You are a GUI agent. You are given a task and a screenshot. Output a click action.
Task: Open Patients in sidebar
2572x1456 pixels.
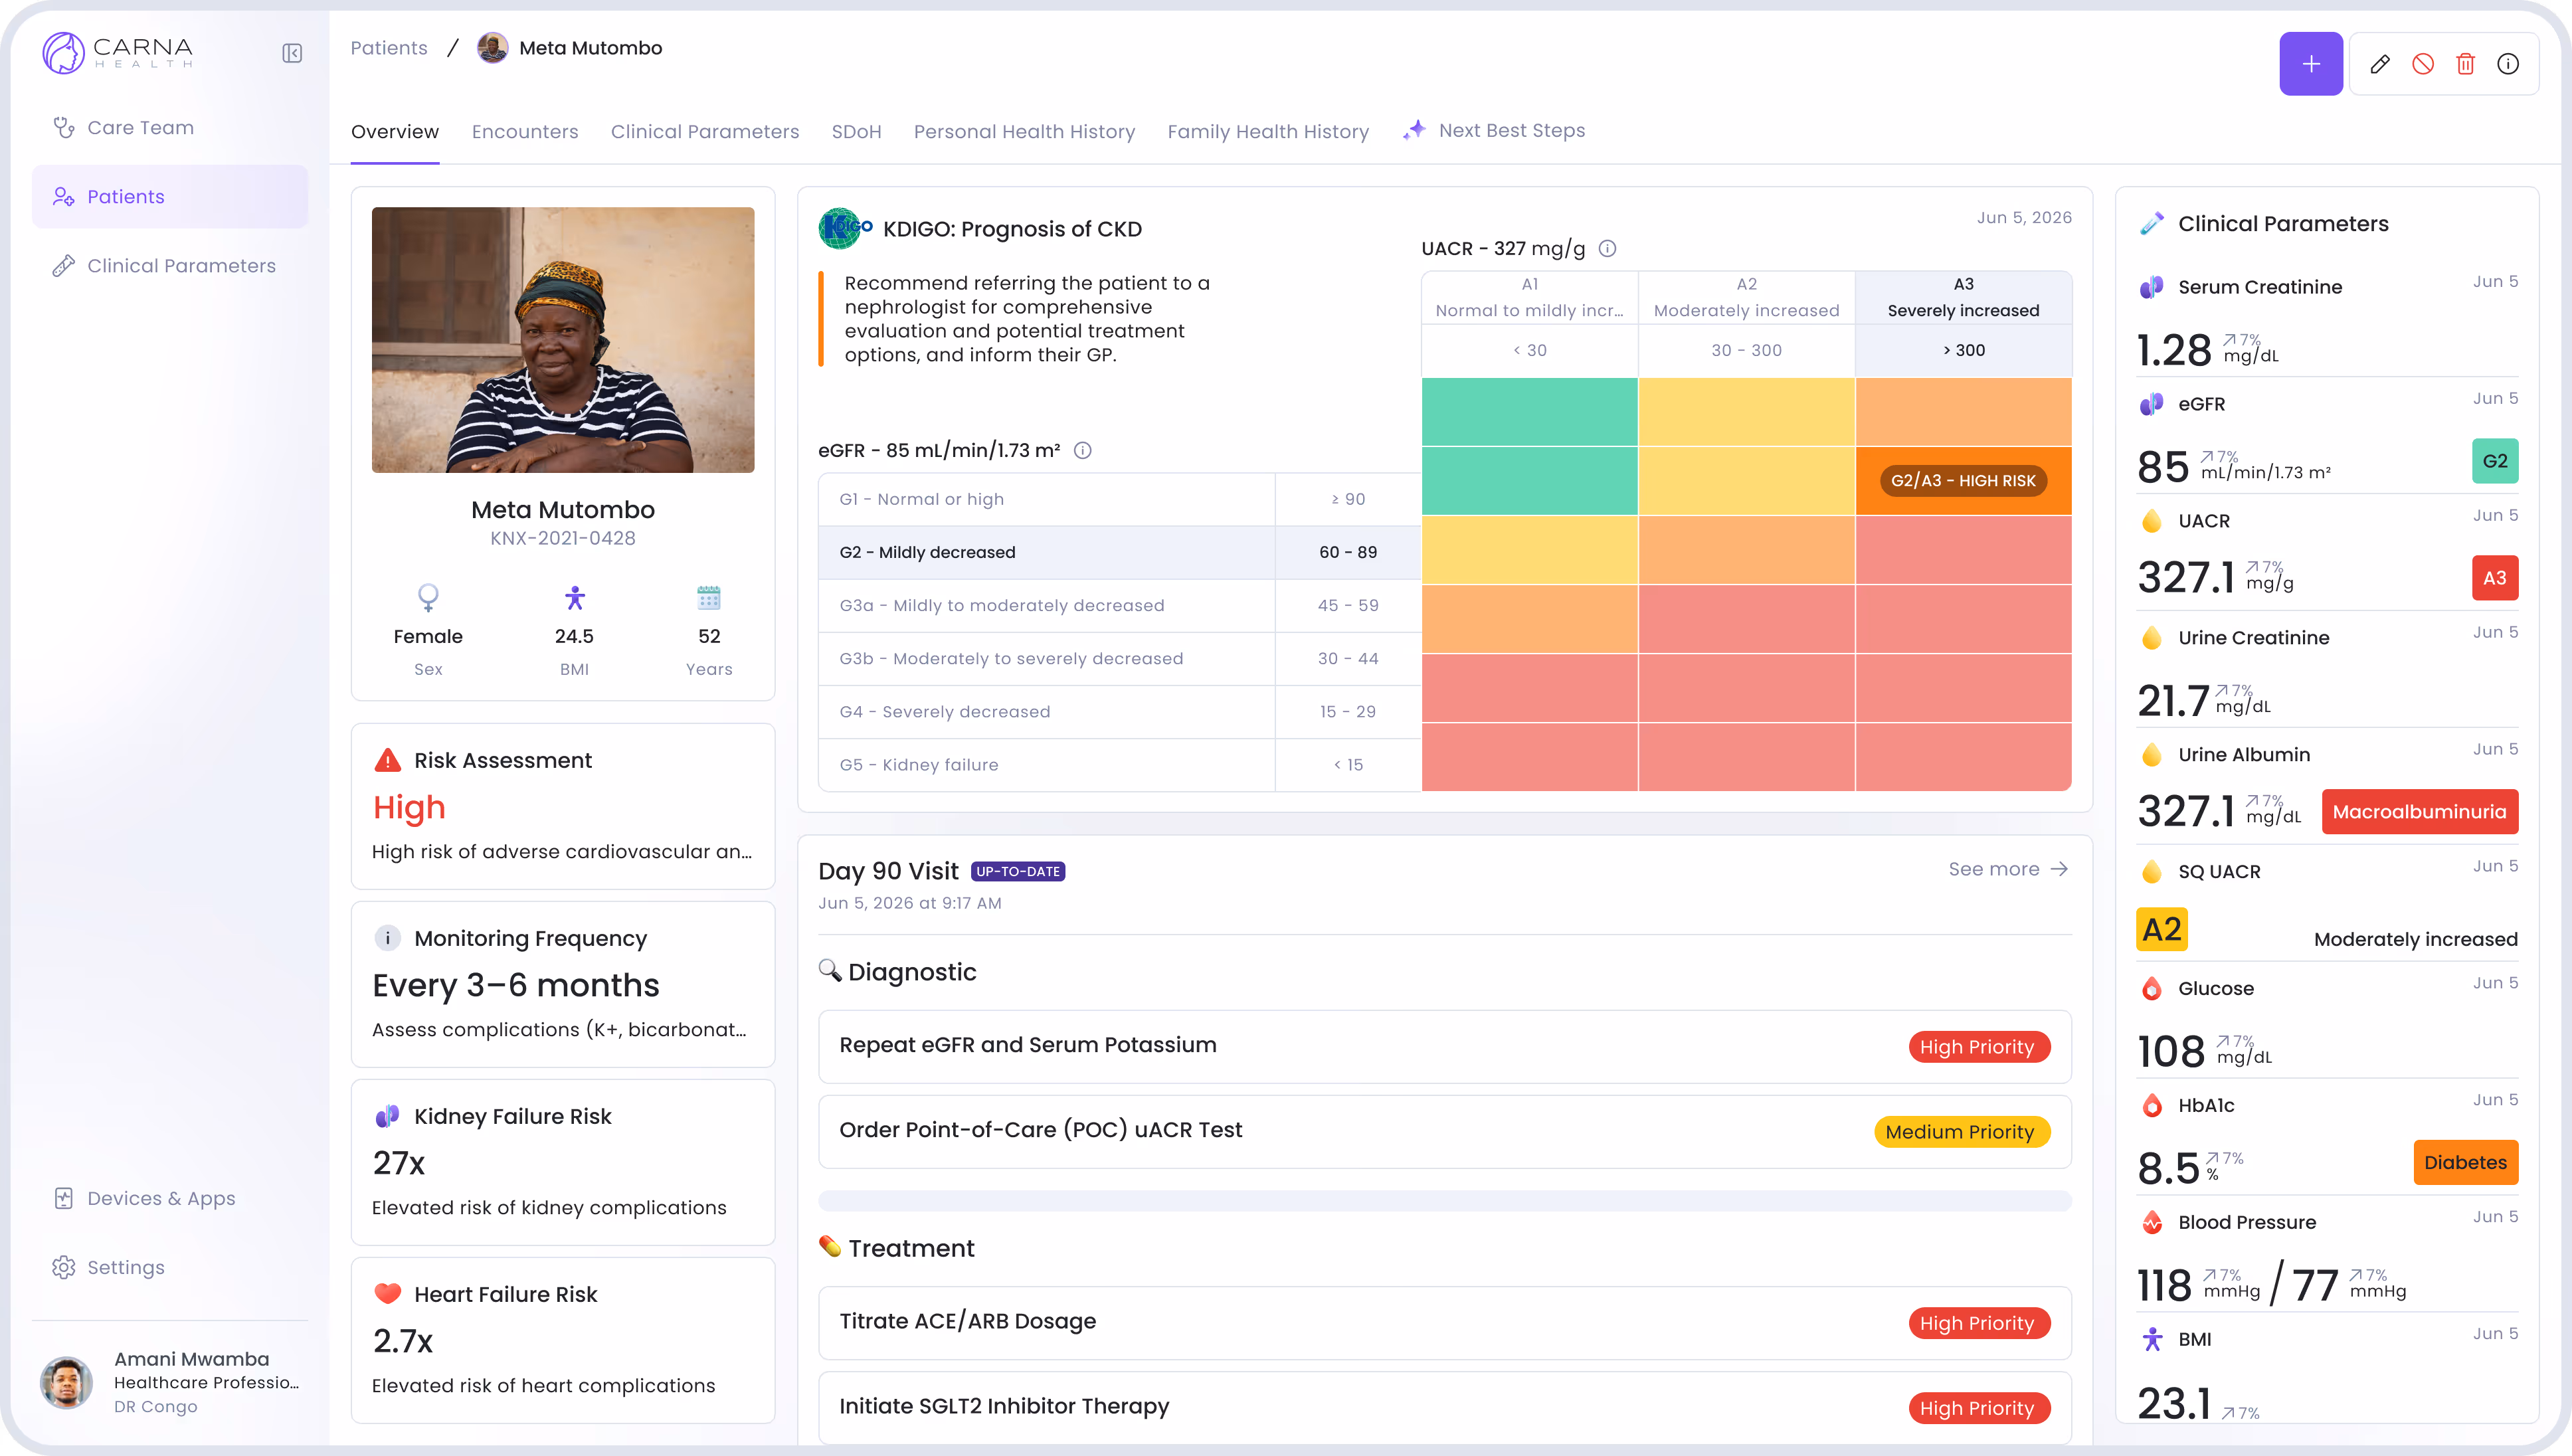[x=170, y=196]
